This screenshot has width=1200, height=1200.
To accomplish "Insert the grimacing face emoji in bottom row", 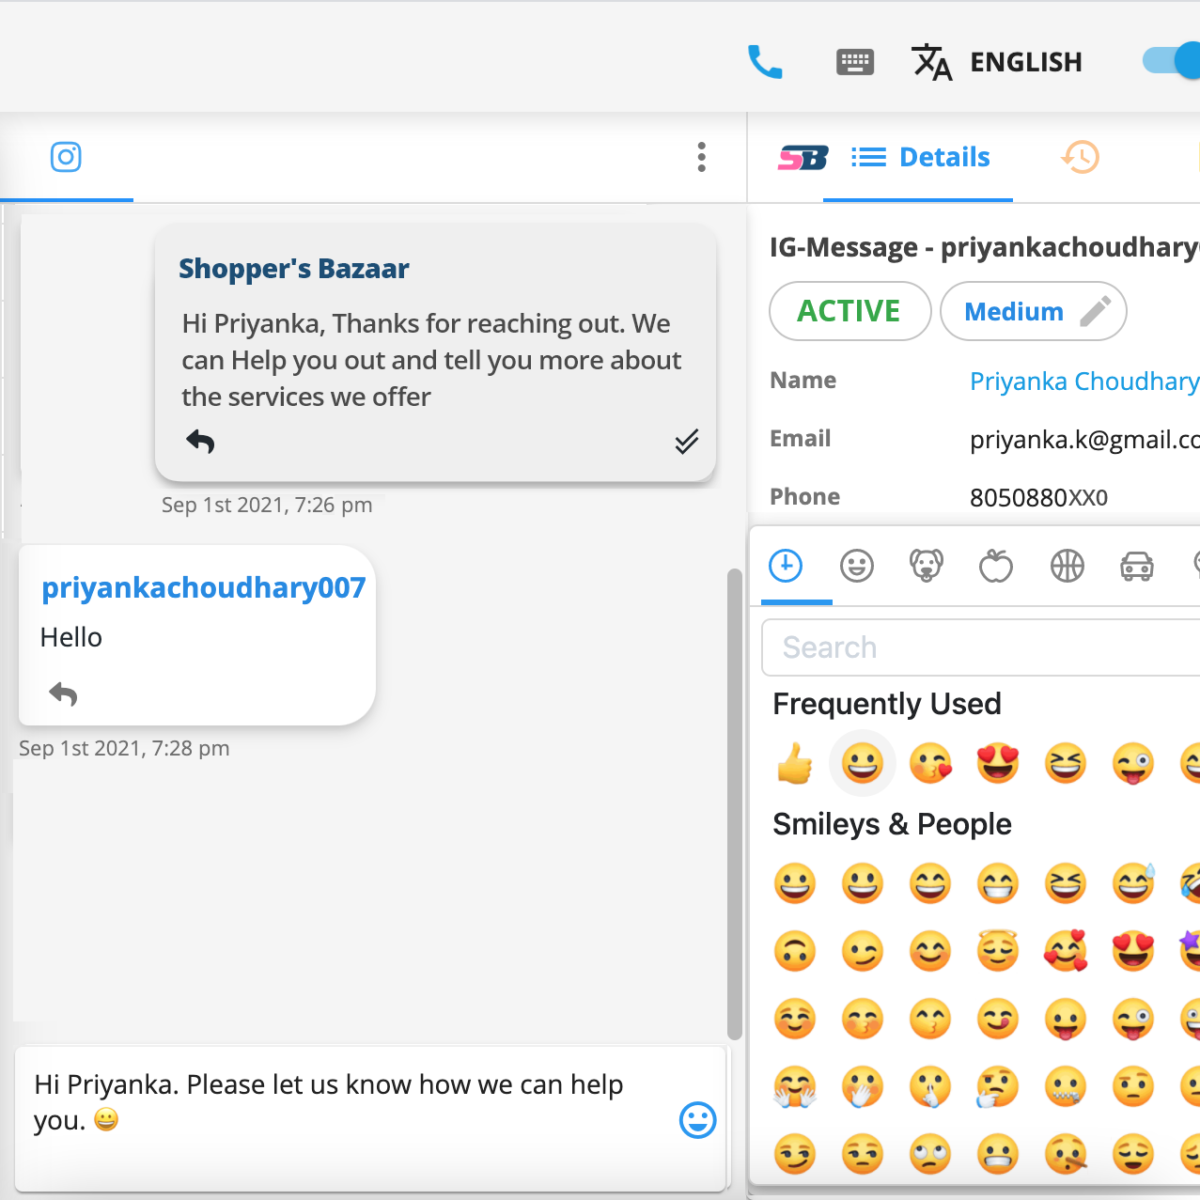I will coord(998,1155).
